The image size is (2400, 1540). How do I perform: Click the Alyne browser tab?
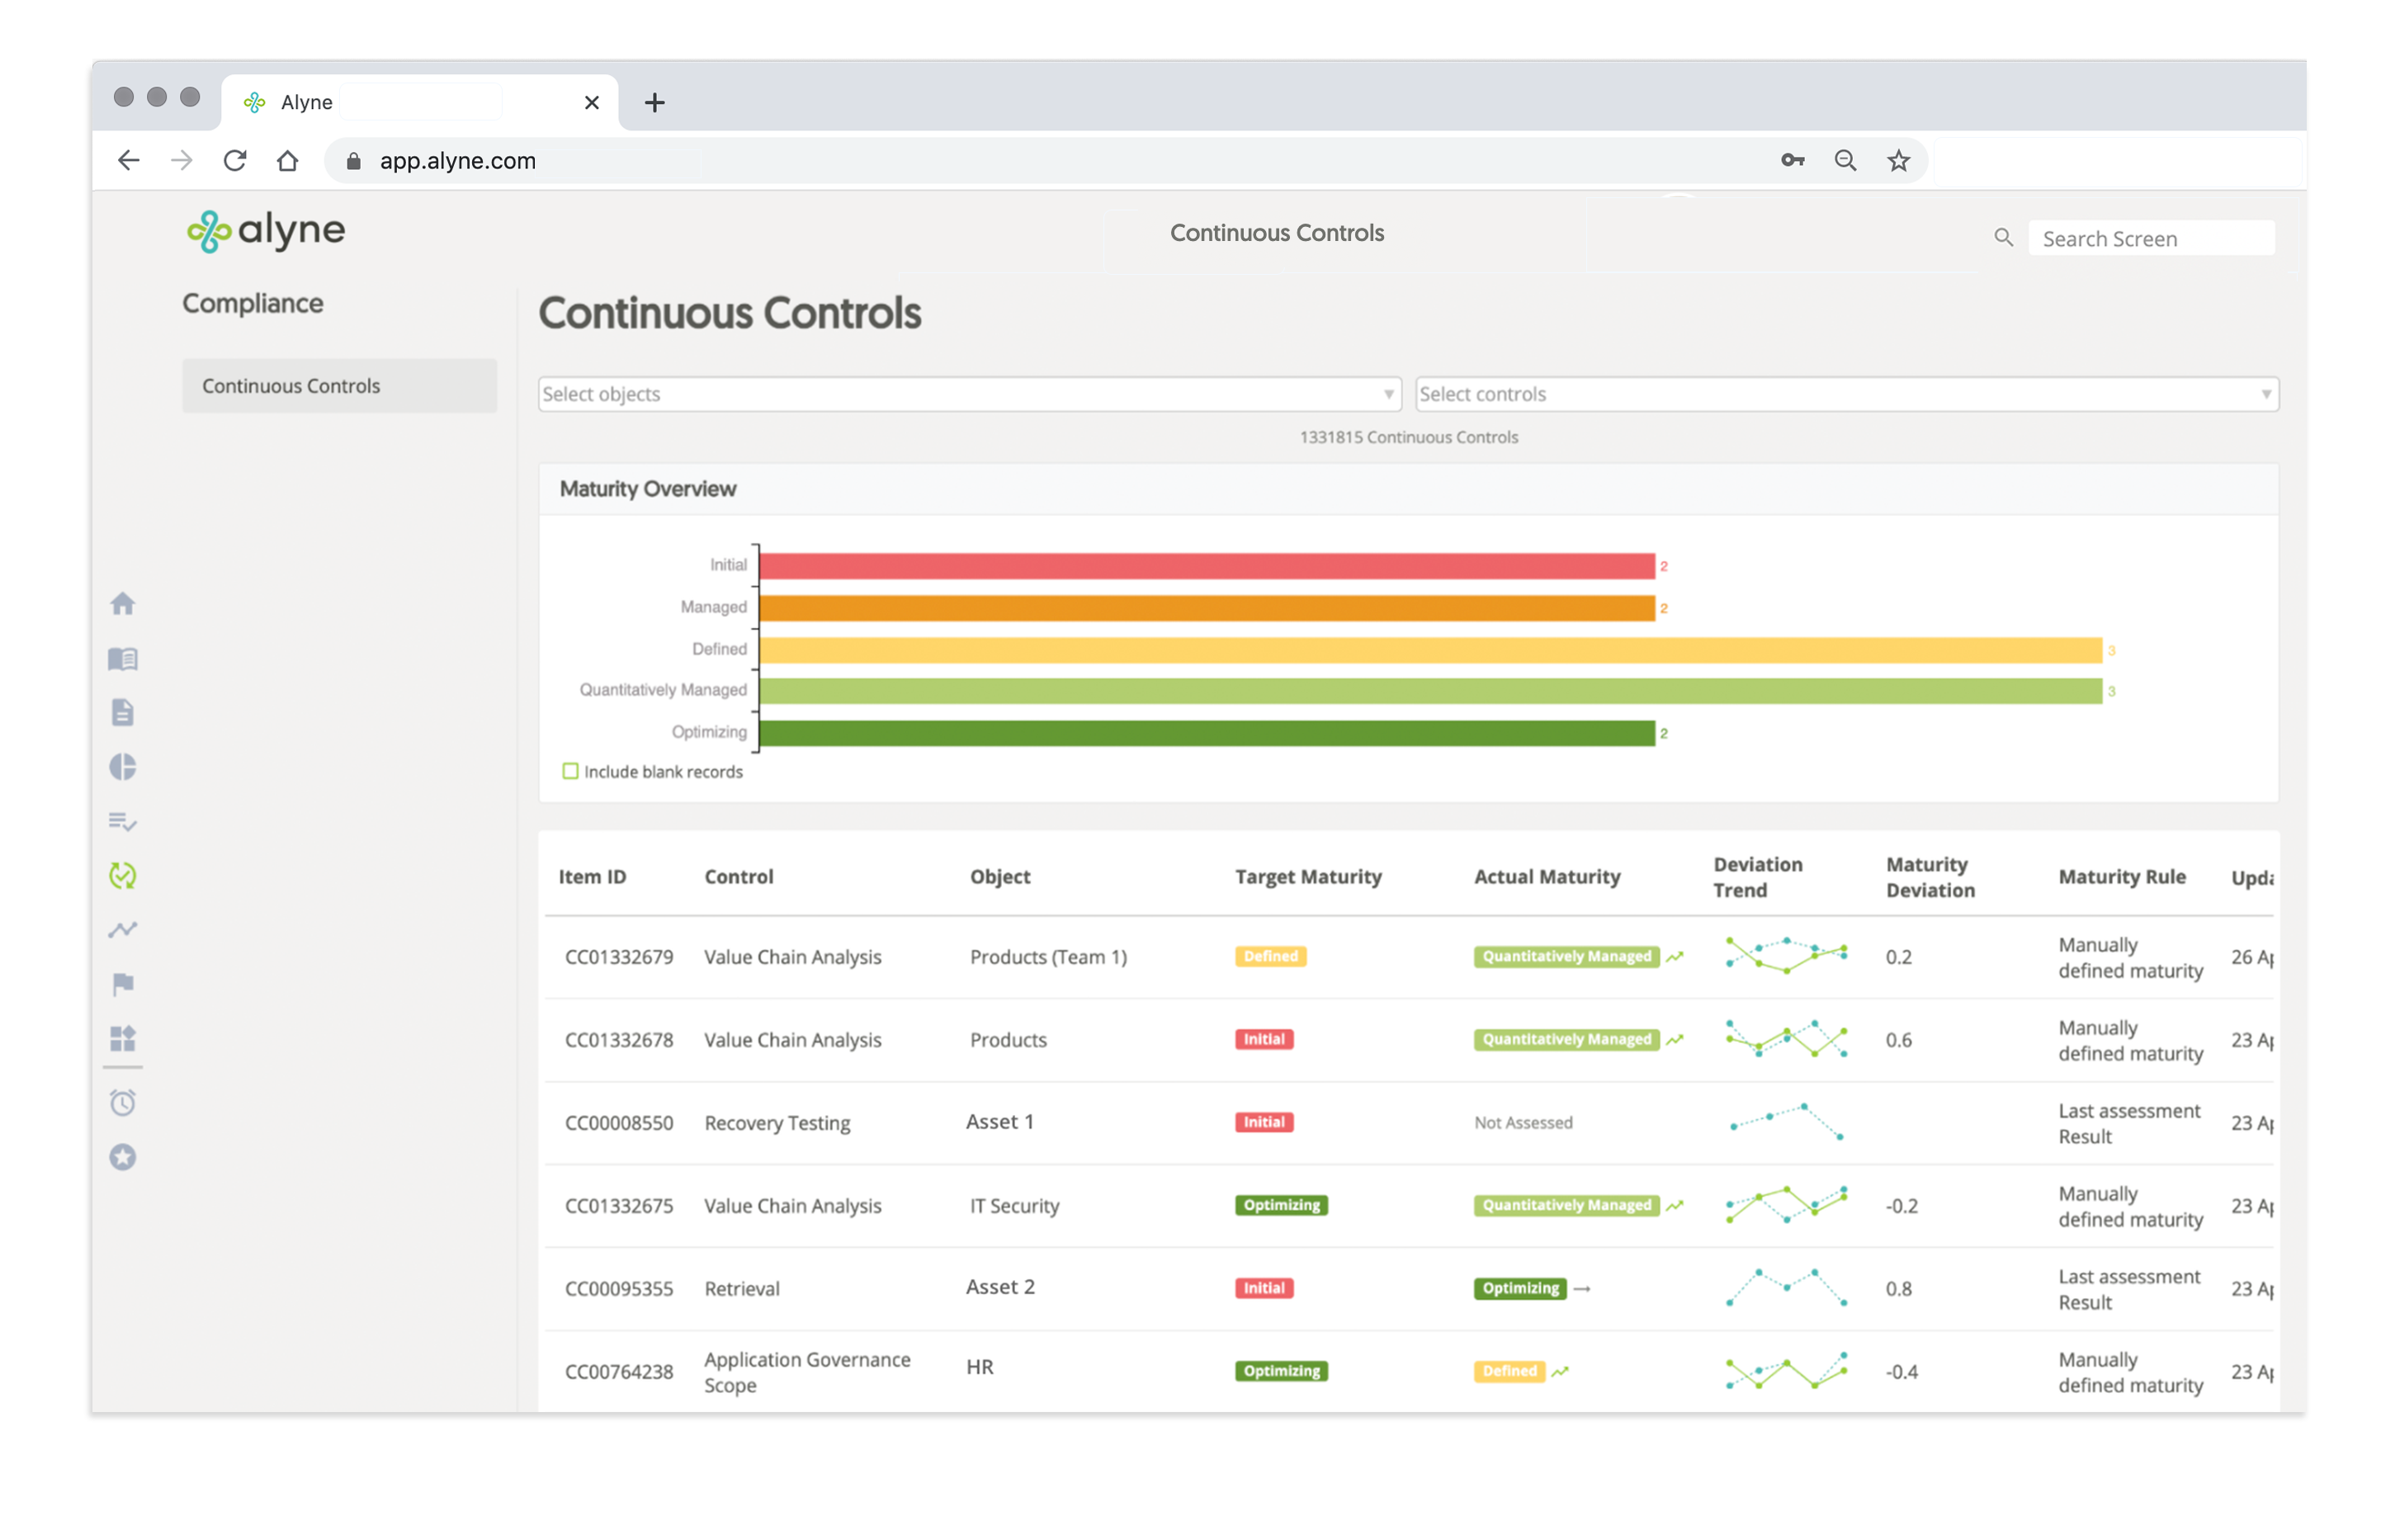point(400,102)
